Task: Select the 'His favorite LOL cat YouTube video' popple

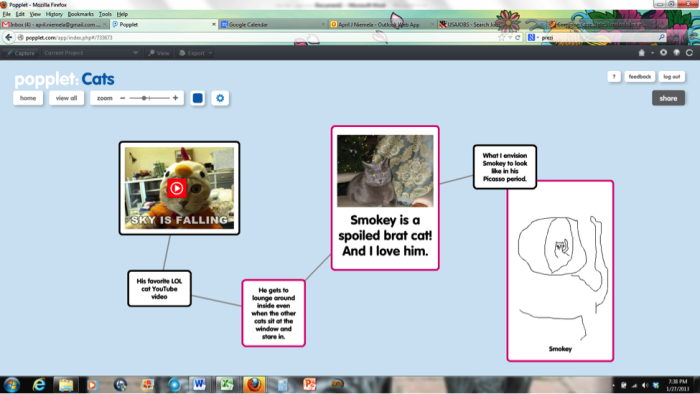Action: tap(159, 289)
